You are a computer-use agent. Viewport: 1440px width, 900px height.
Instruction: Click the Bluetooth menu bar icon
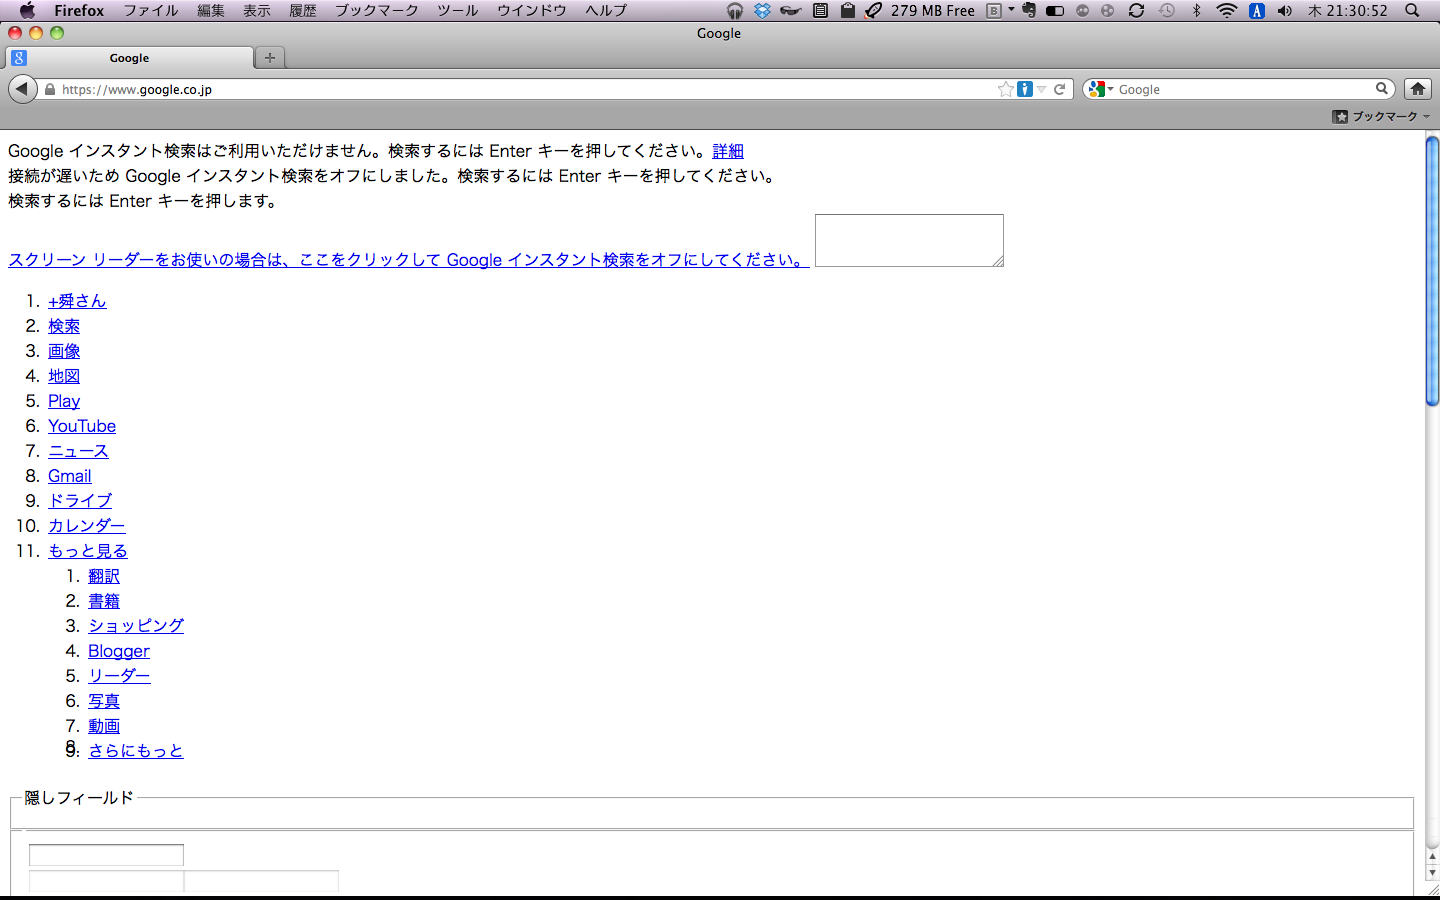coord(1196,10)
